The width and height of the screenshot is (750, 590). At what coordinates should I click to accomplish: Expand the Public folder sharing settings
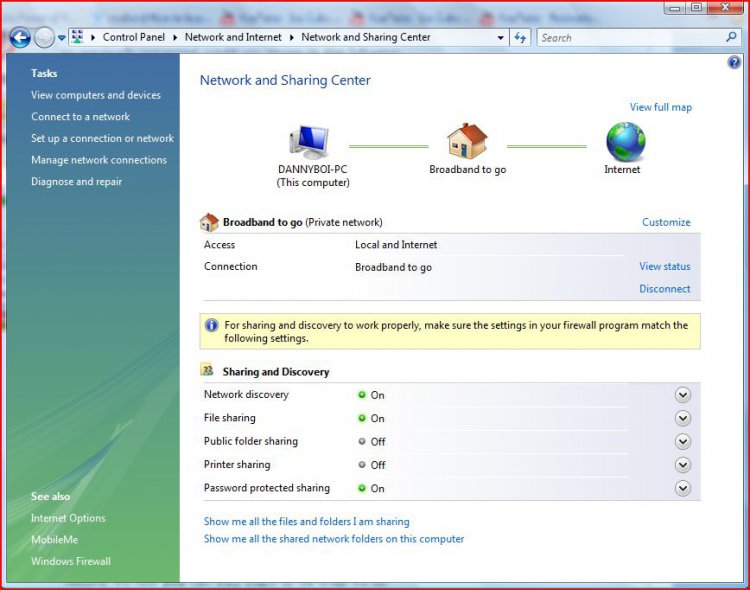(683, 442)
